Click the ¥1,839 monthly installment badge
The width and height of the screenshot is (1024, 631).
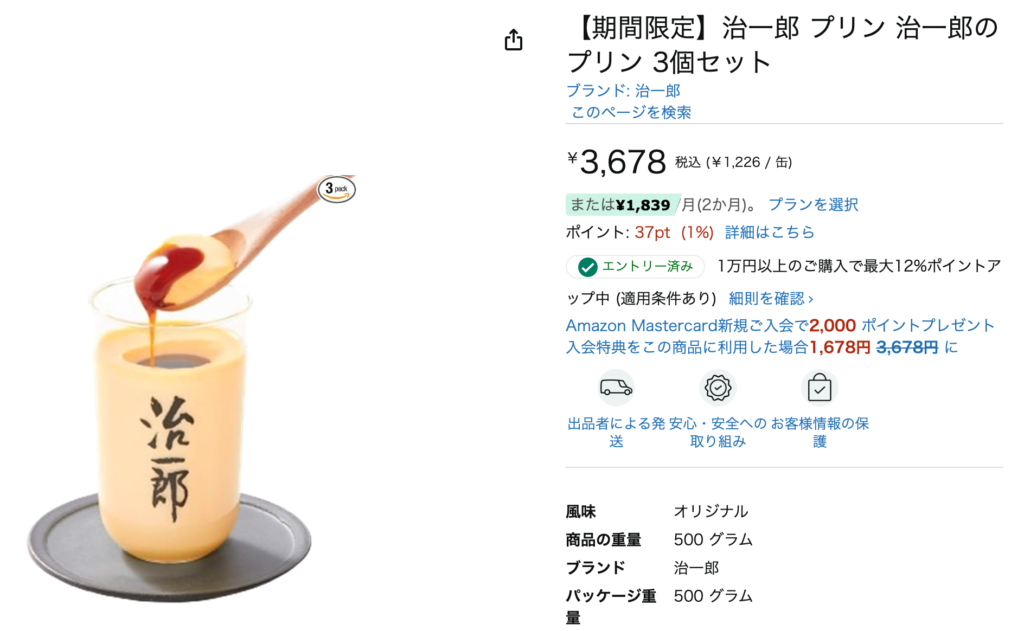point(621,204)
